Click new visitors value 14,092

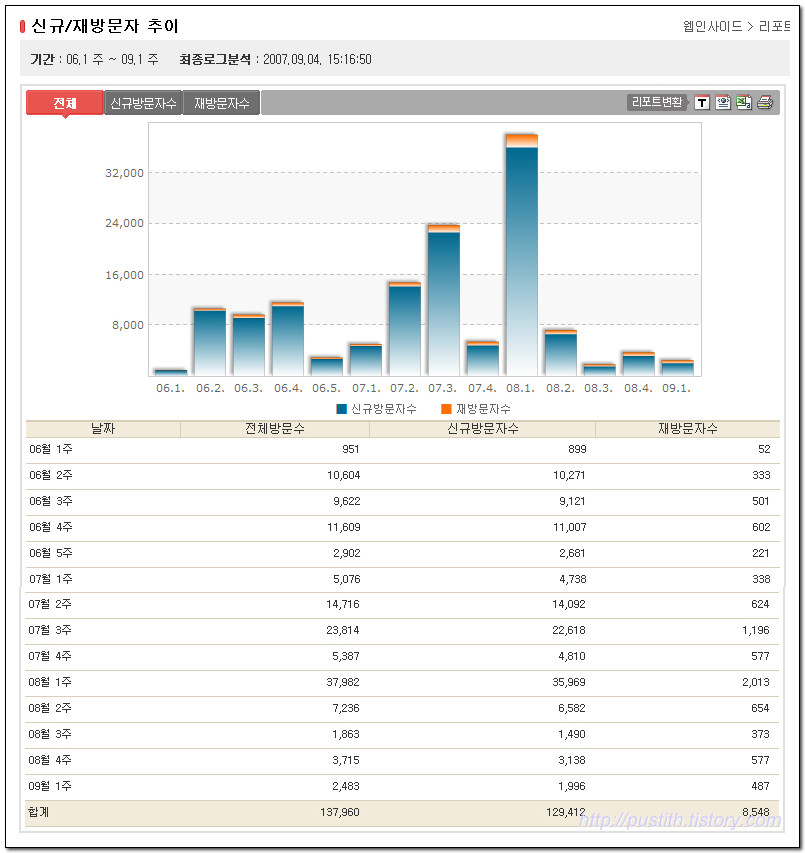(569, 604)
